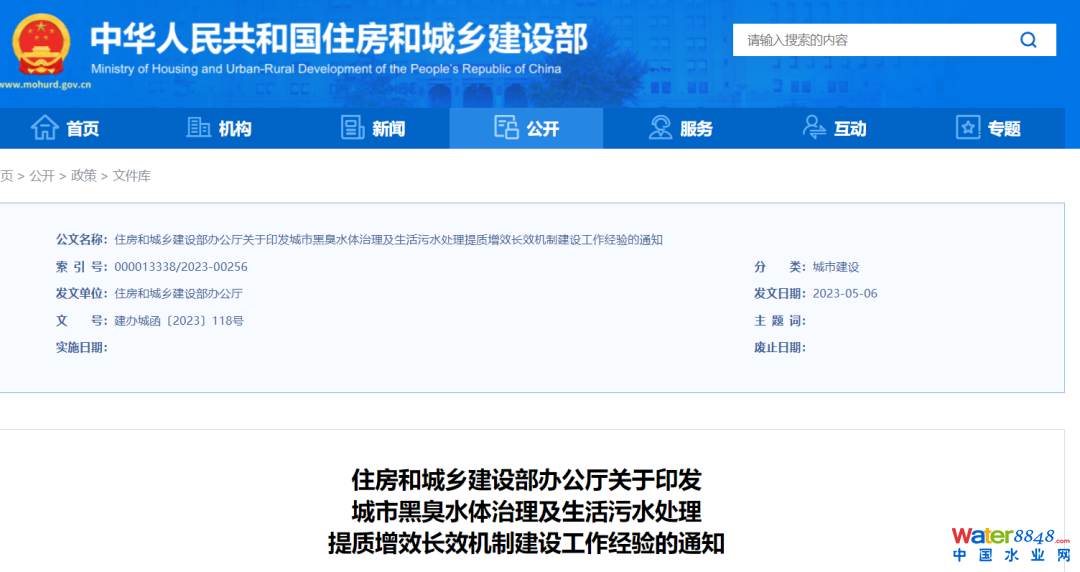Select the 服务 menu item
1080x572 pixels.
(696, 129)
